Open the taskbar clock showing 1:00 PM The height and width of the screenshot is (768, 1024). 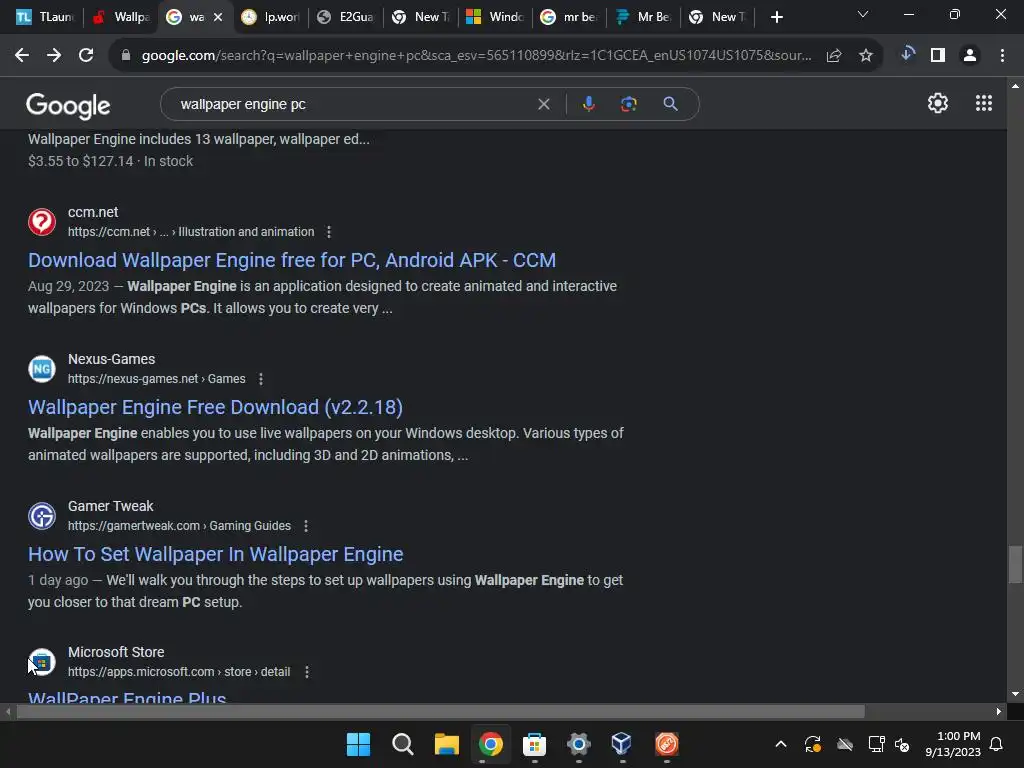tap(953, 744)
